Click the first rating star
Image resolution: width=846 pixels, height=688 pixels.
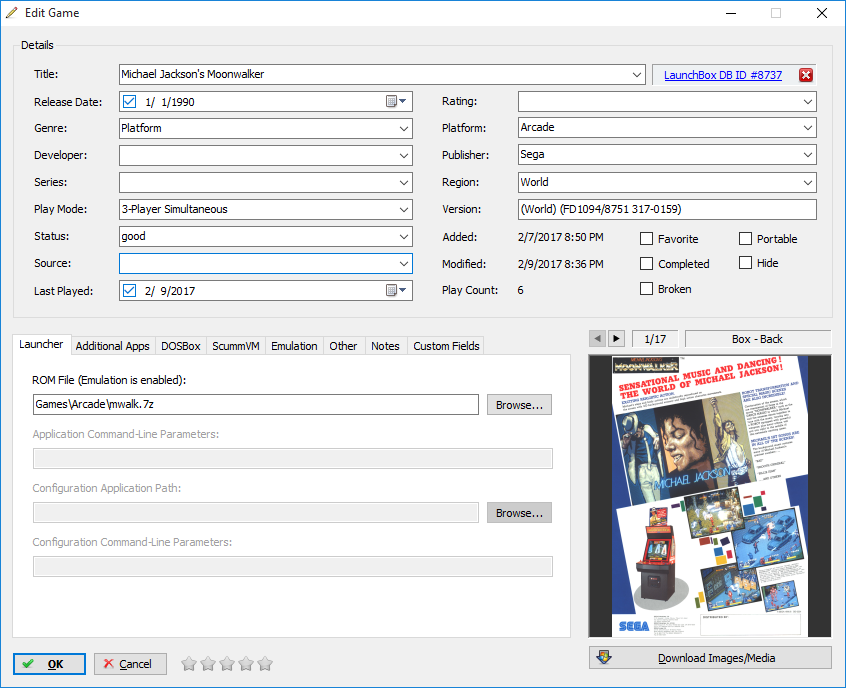[189, 663]
